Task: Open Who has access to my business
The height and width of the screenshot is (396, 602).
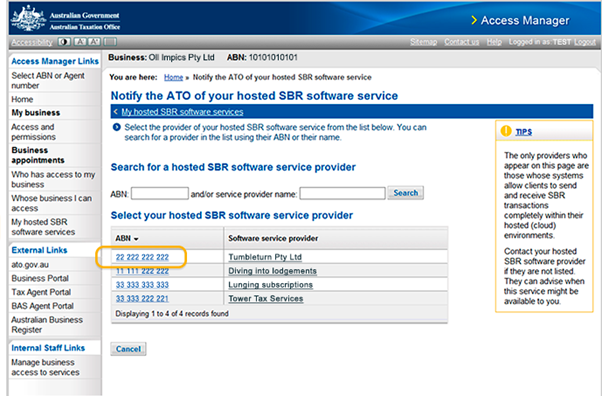Action: (x=53, y=179)
